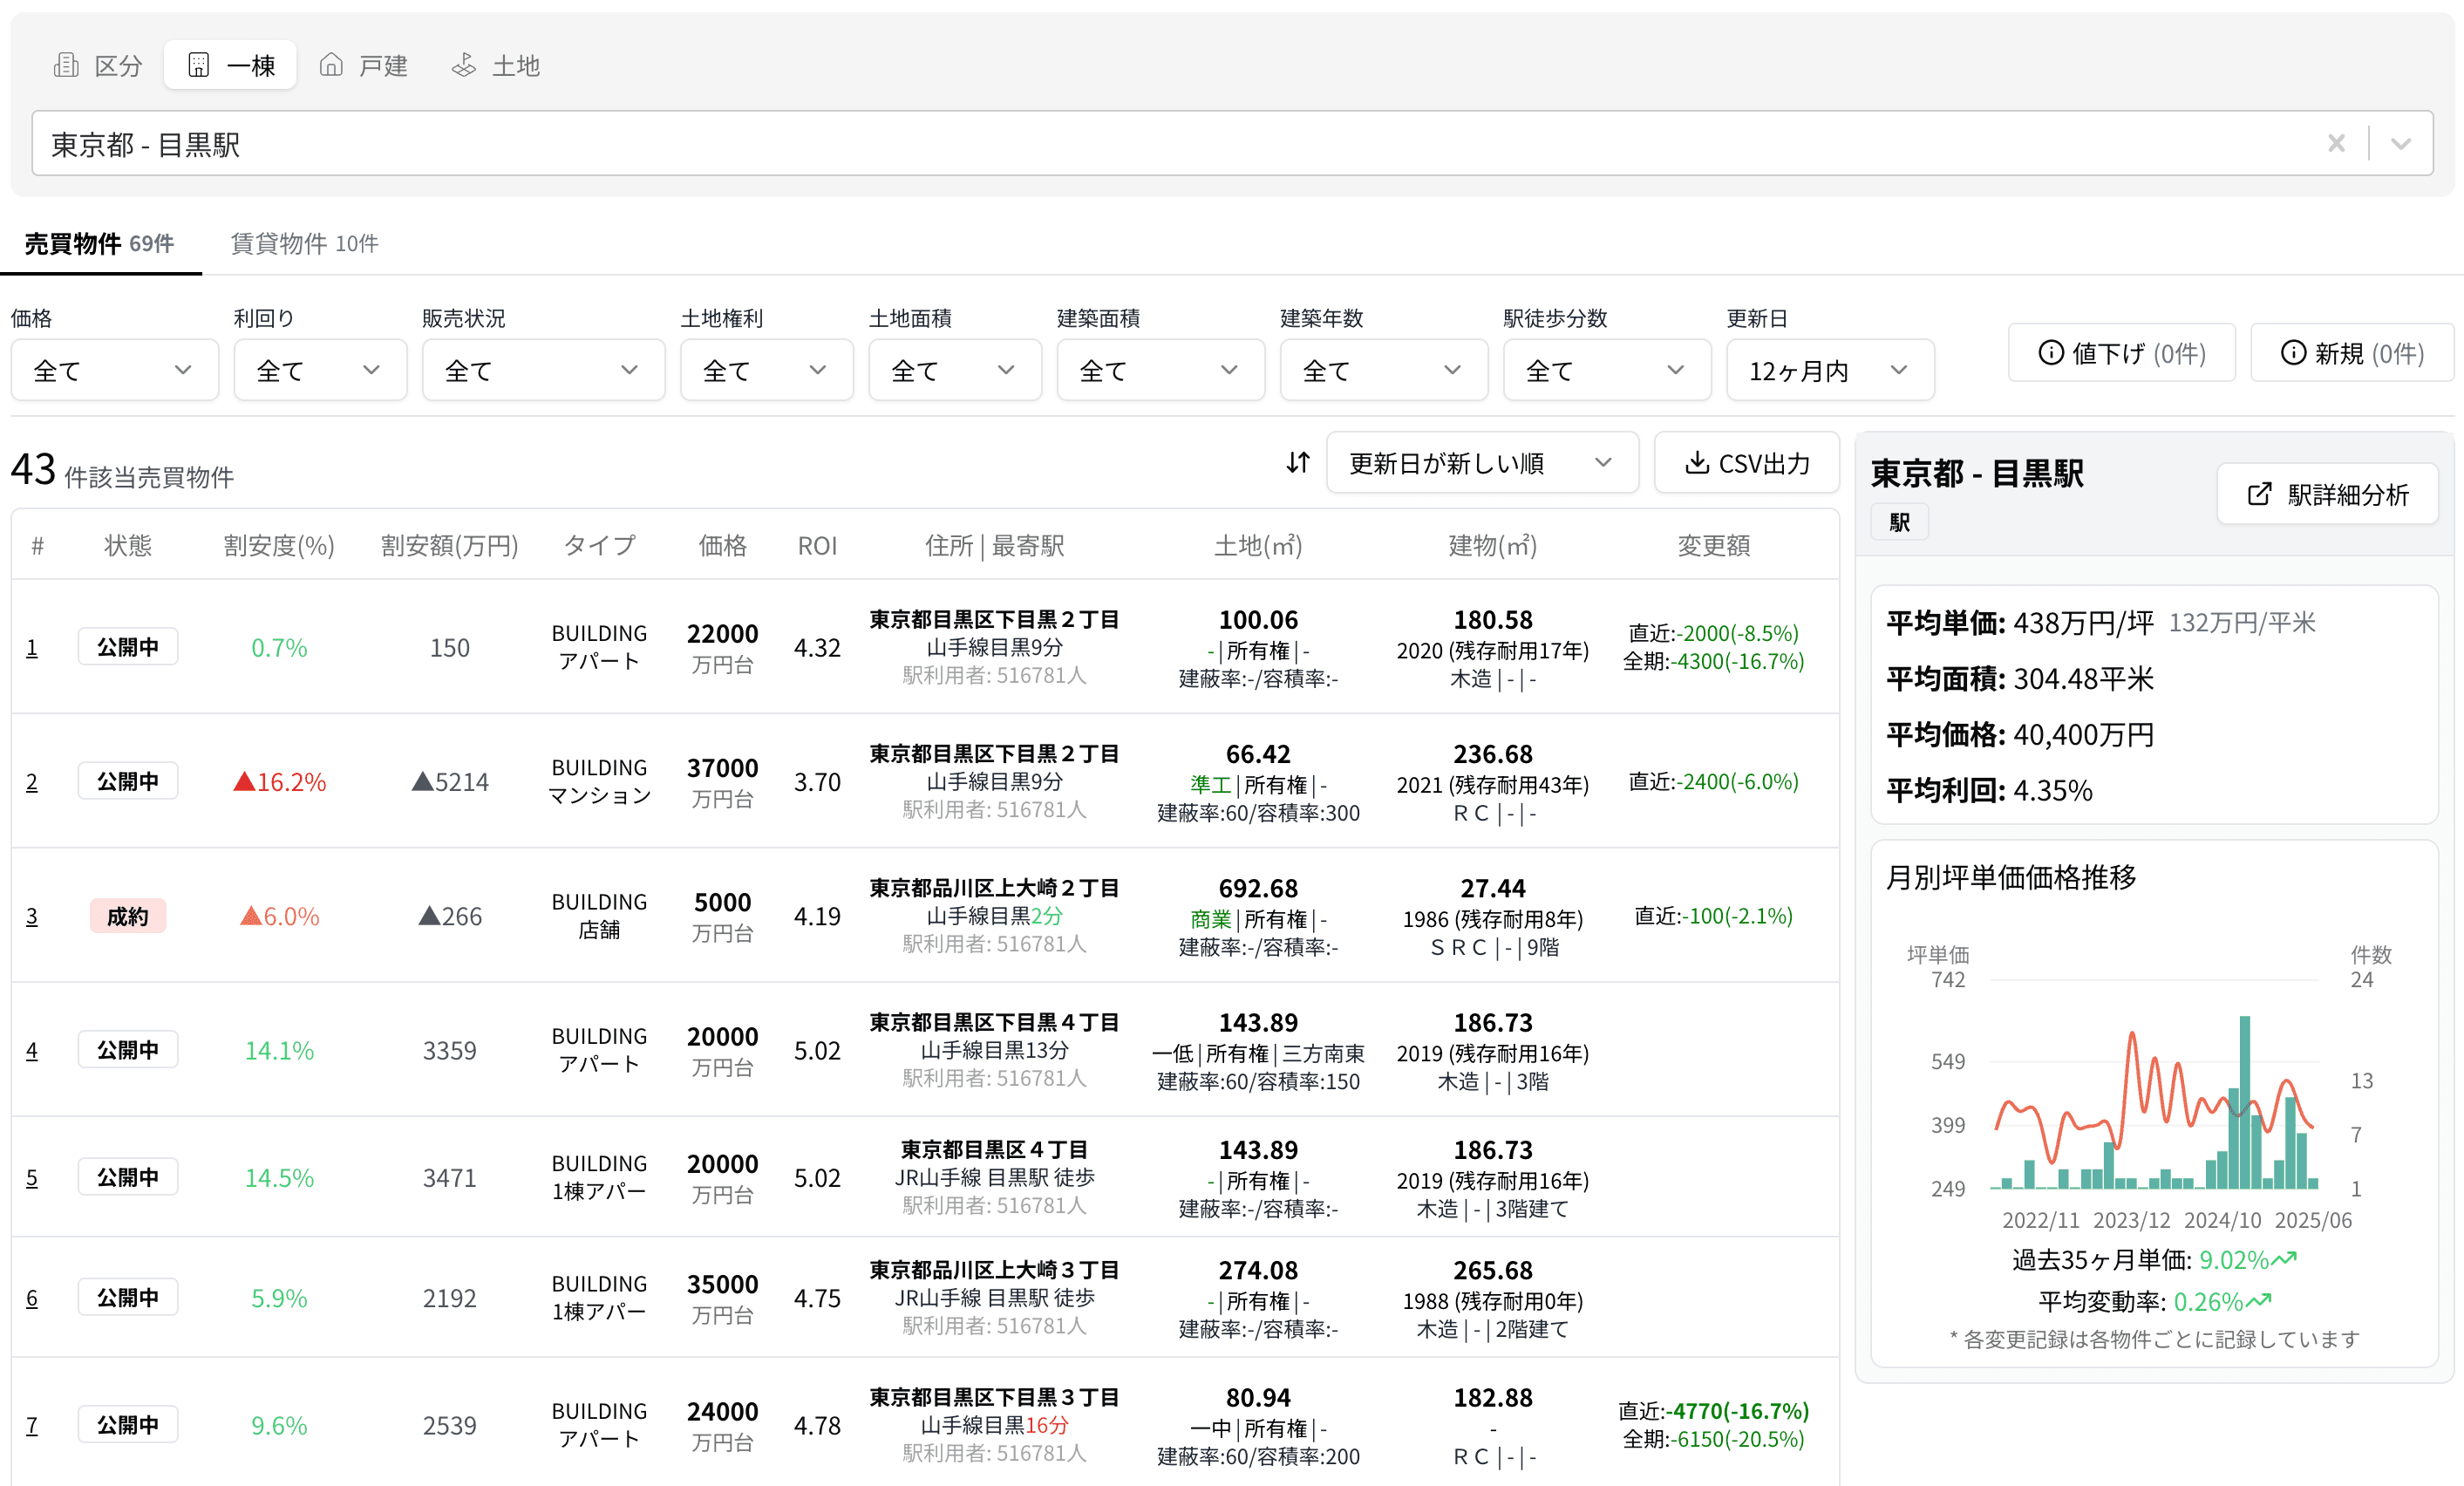Switch to the 土地 tab
The image size is (2464, 1486).
tap(496, 66)
